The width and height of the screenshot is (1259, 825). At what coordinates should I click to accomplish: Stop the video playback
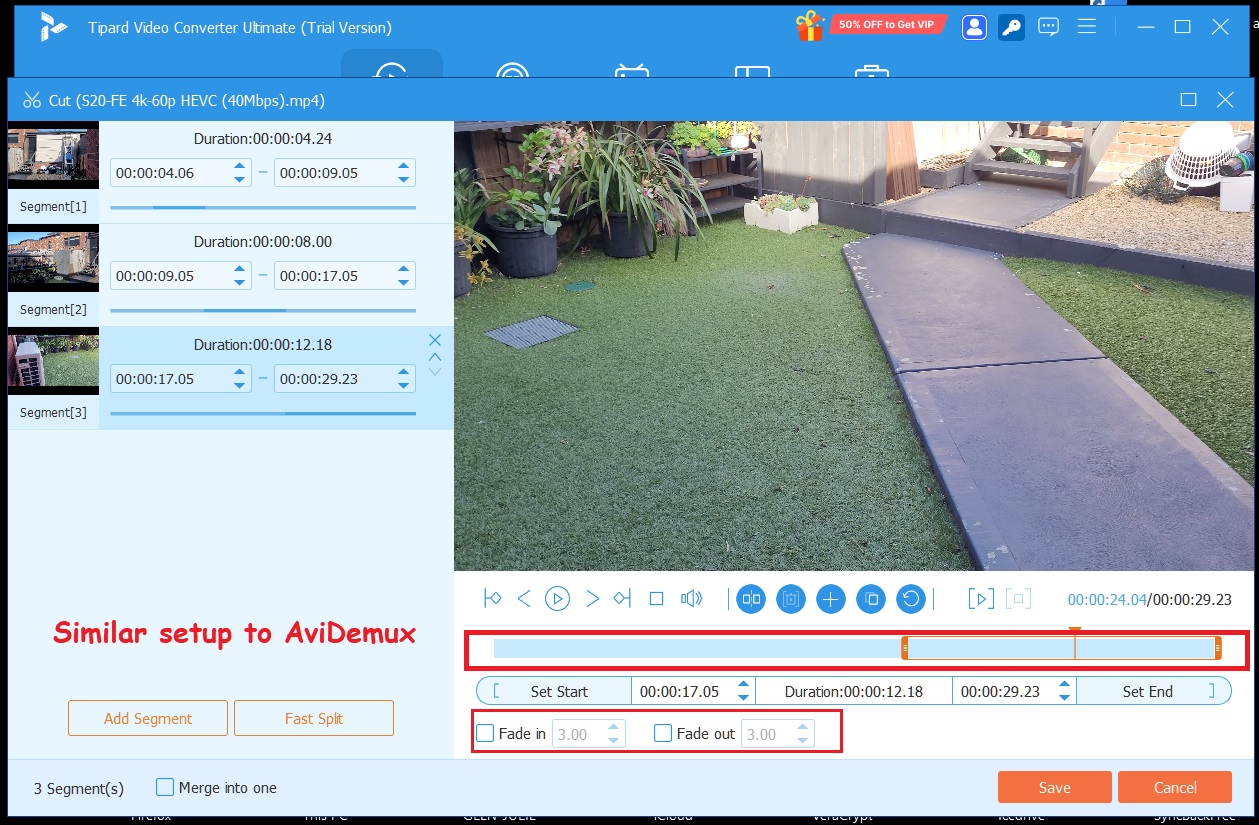click(657, 599)
